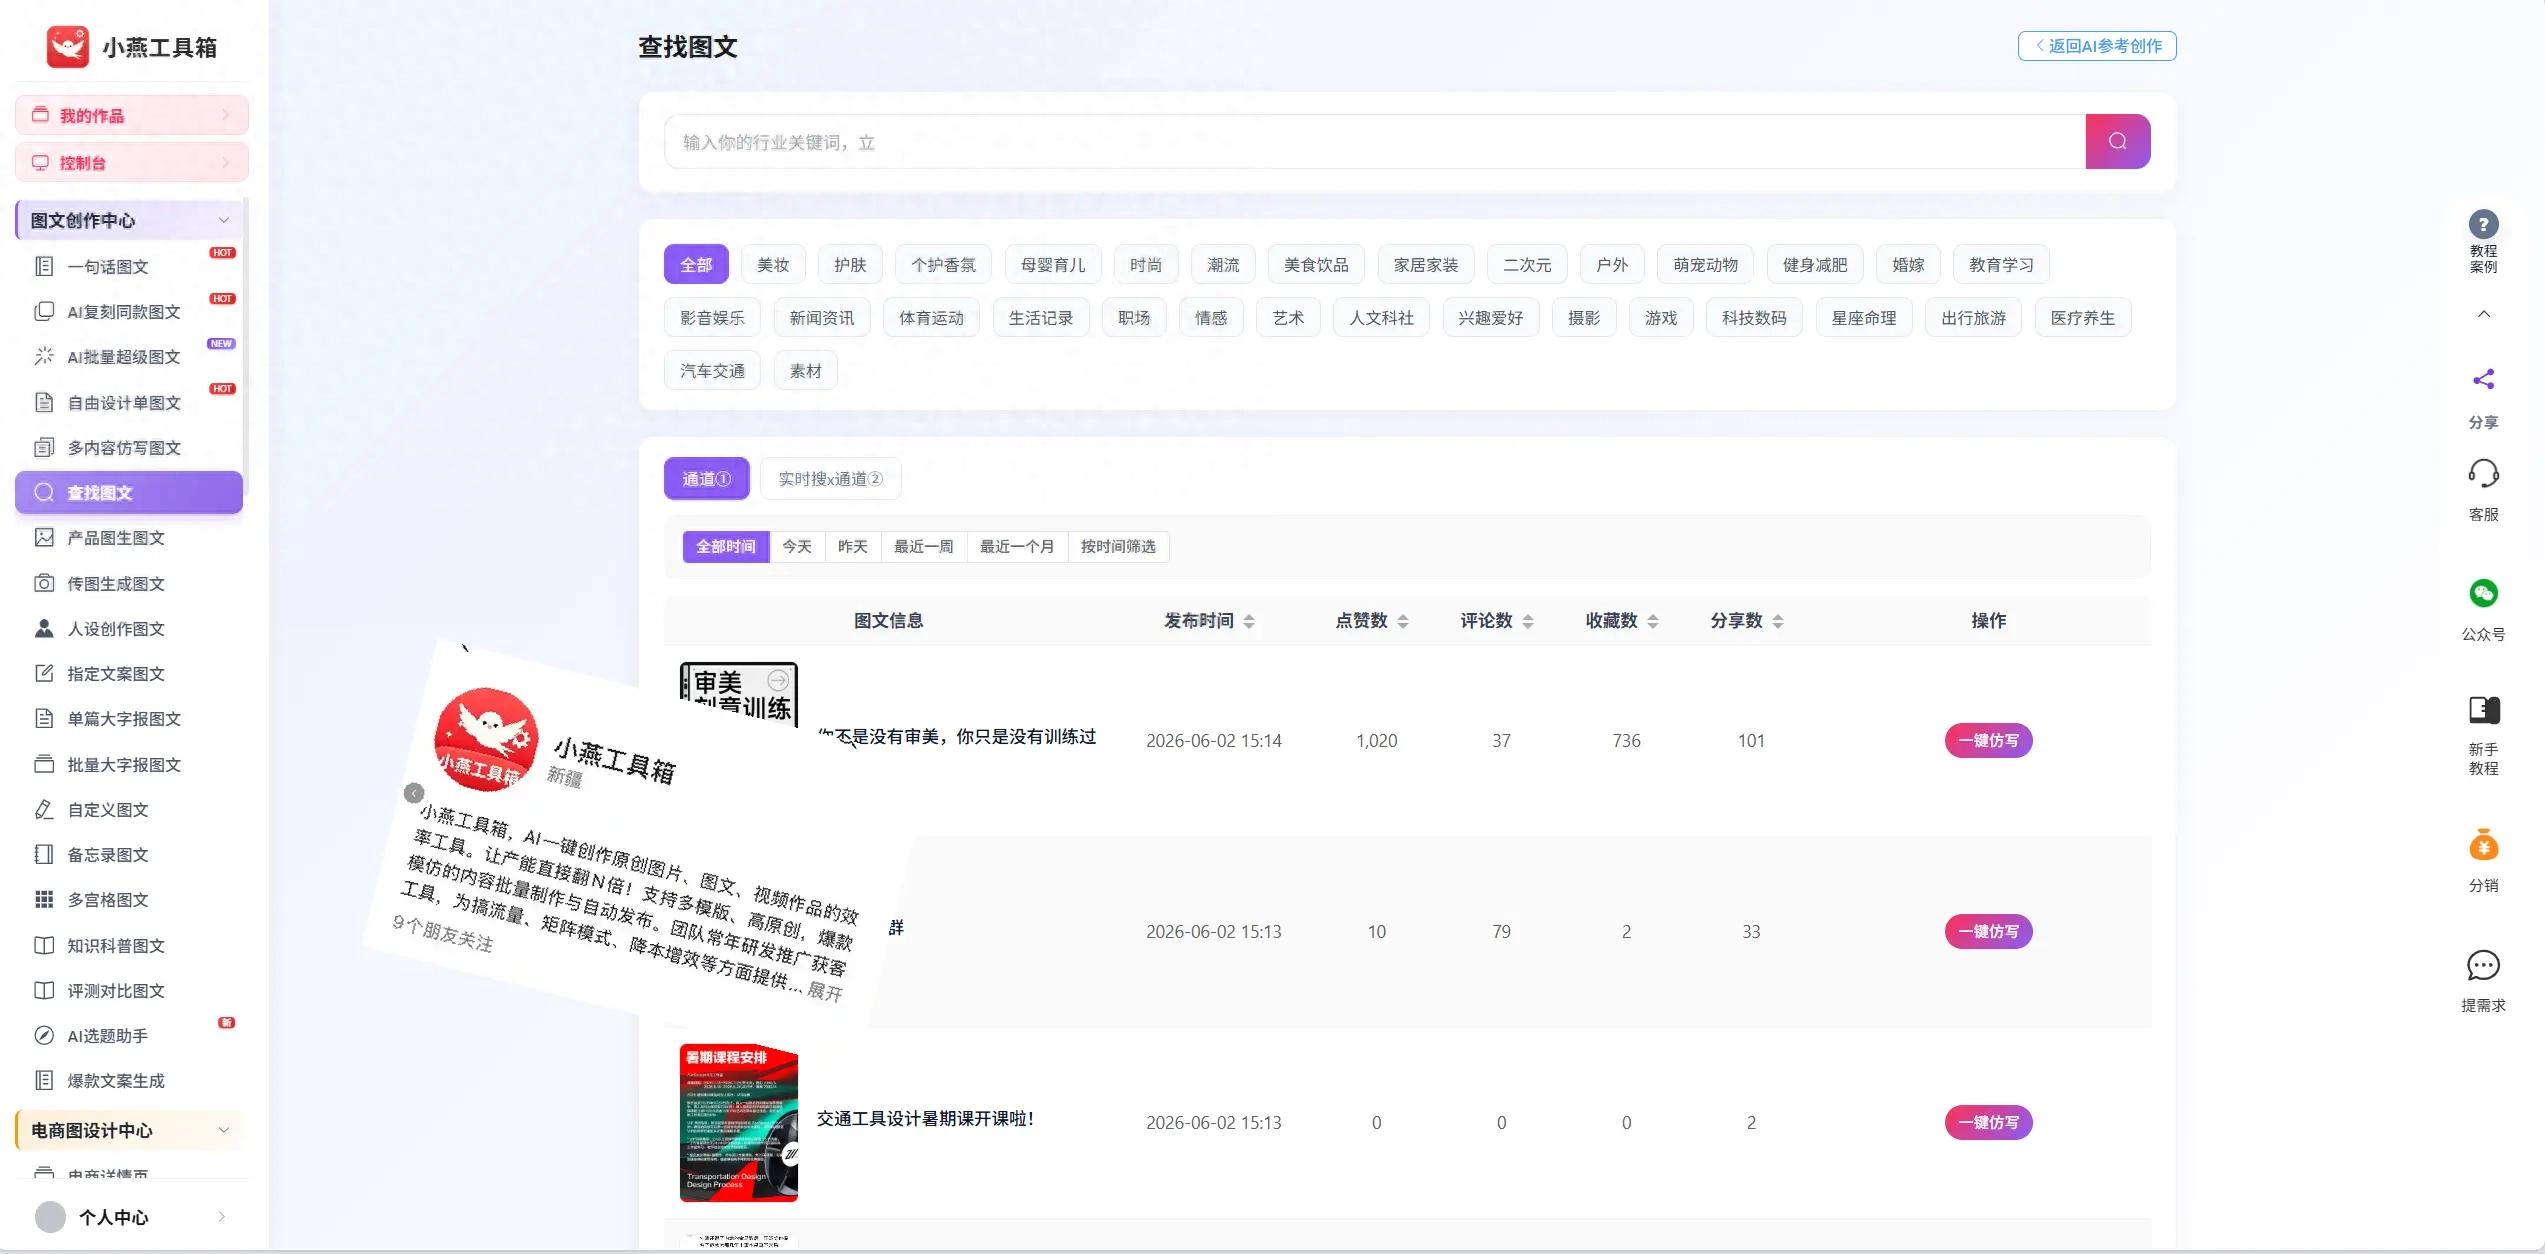Select 全部时间 filter tab
The image size is (2545, 1254).
[726, 546]
